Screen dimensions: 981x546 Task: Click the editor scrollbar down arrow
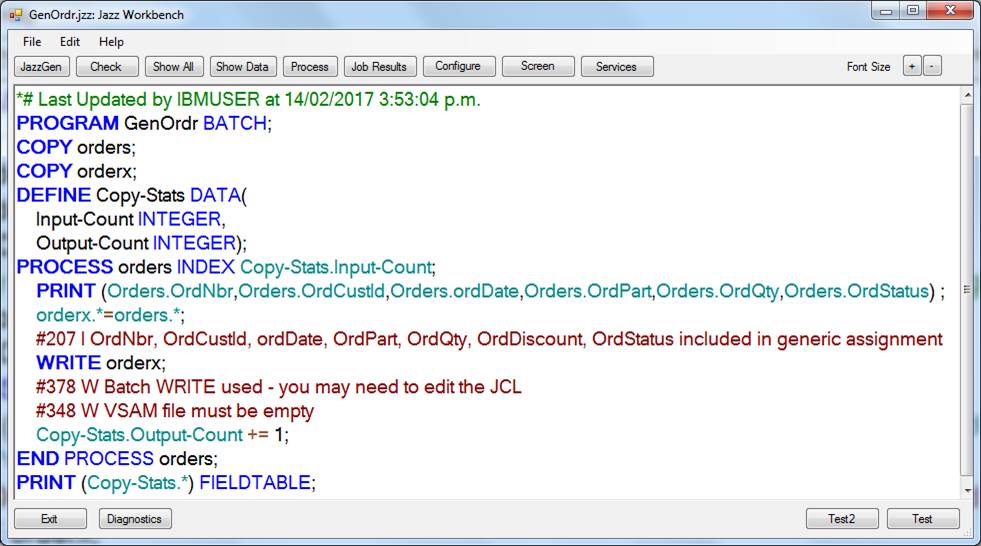pos(967,490)
